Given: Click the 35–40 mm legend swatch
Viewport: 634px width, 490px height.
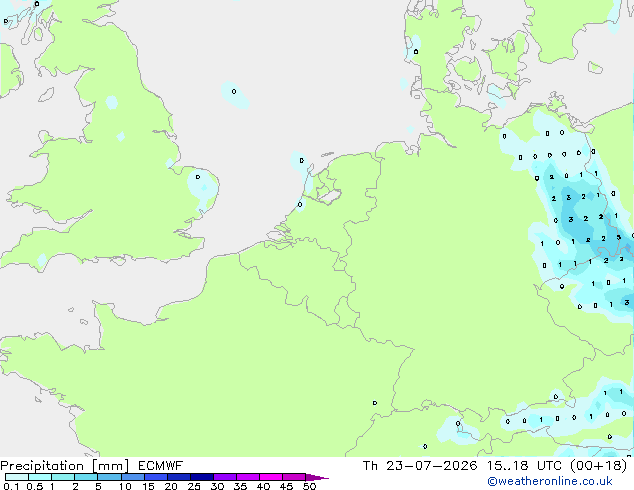Looking at the screenshot, I should (x=247, y=477).
